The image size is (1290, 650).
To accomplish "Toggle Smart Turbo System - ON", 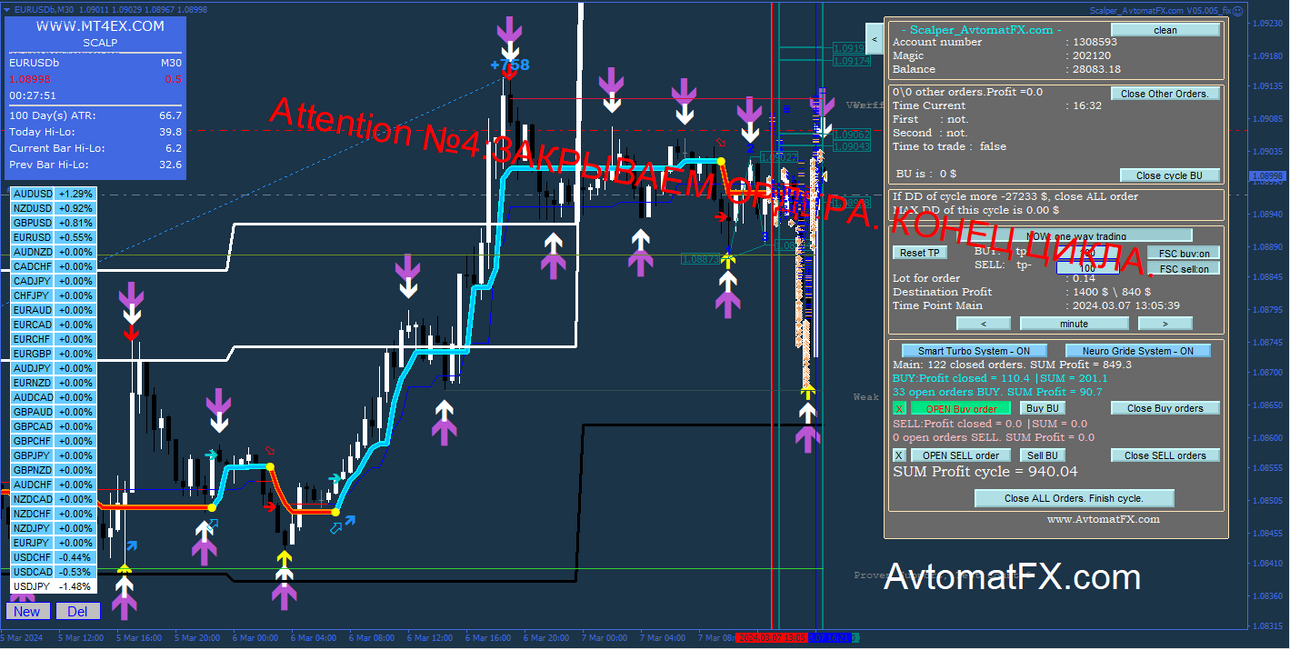I will point(974,351).
